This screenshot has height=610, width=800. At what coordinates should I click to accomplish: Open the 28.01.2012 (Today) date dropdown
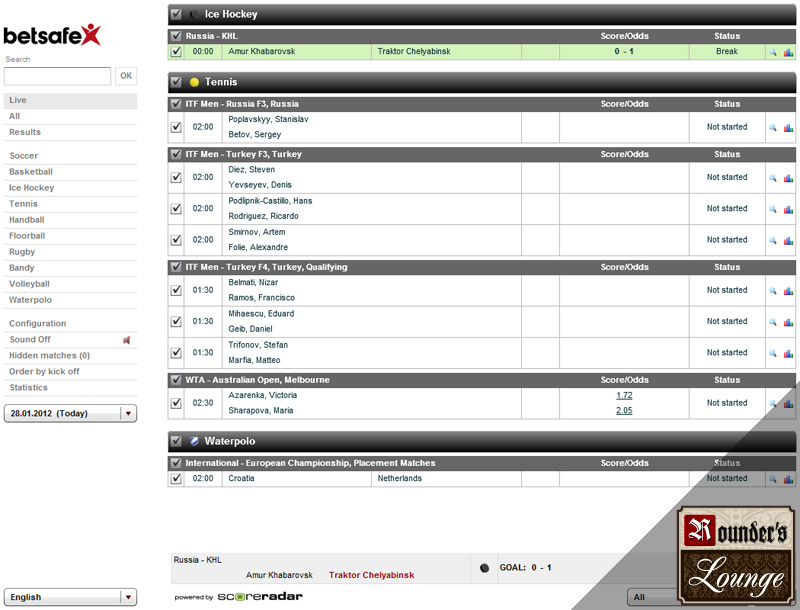[70, 413]
